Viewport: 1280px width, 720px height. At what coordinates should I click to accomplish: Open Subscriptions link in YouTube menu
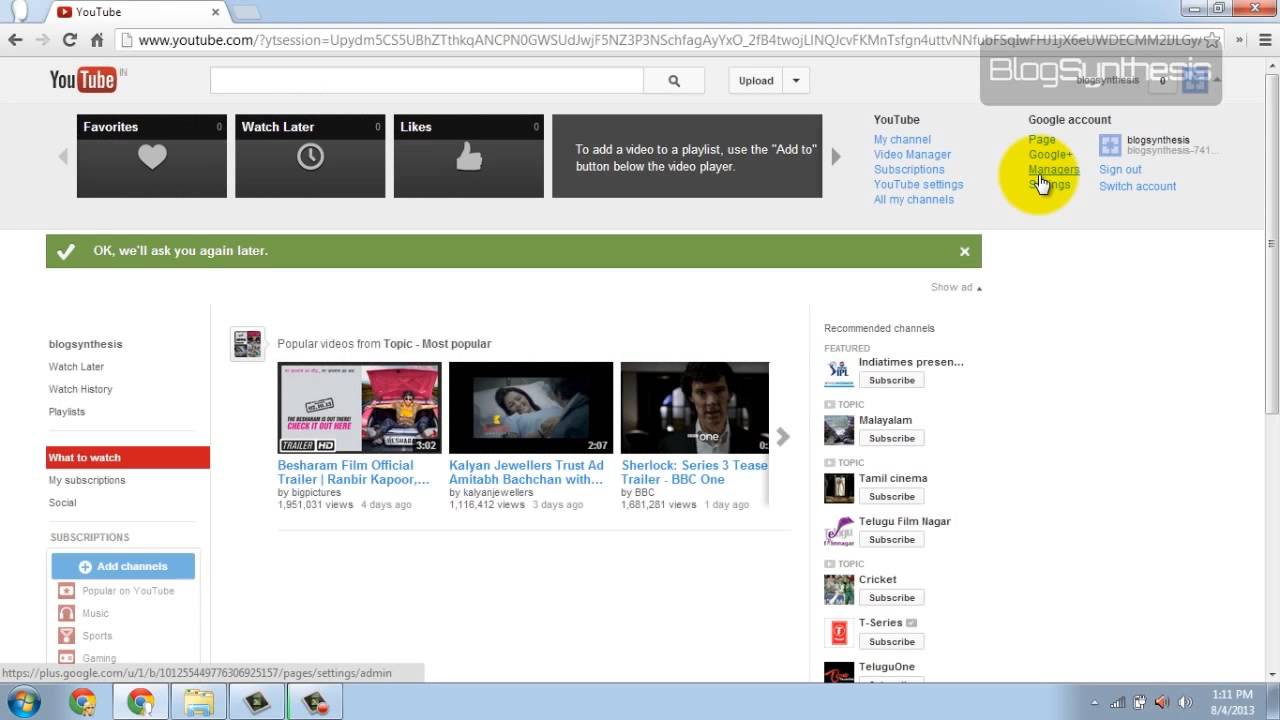coord(909,170)
